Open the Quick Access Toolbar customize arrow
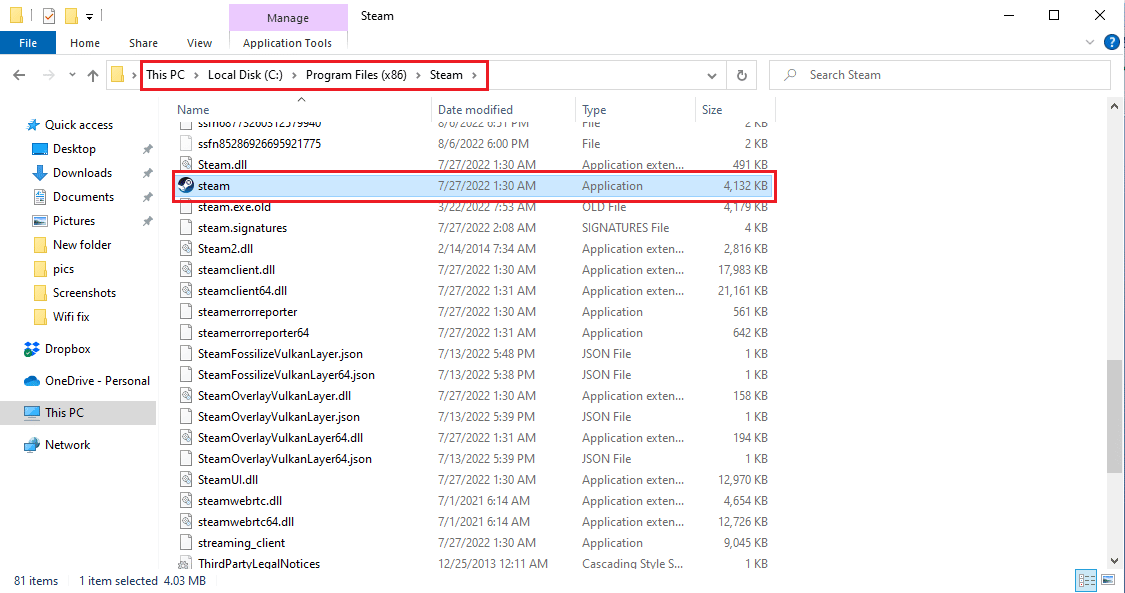 coord(89,16)
